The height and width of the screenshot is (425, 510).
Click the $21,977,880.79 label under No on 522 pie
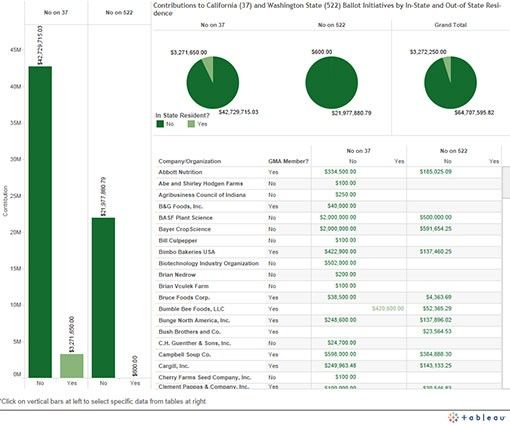(351, 113)
